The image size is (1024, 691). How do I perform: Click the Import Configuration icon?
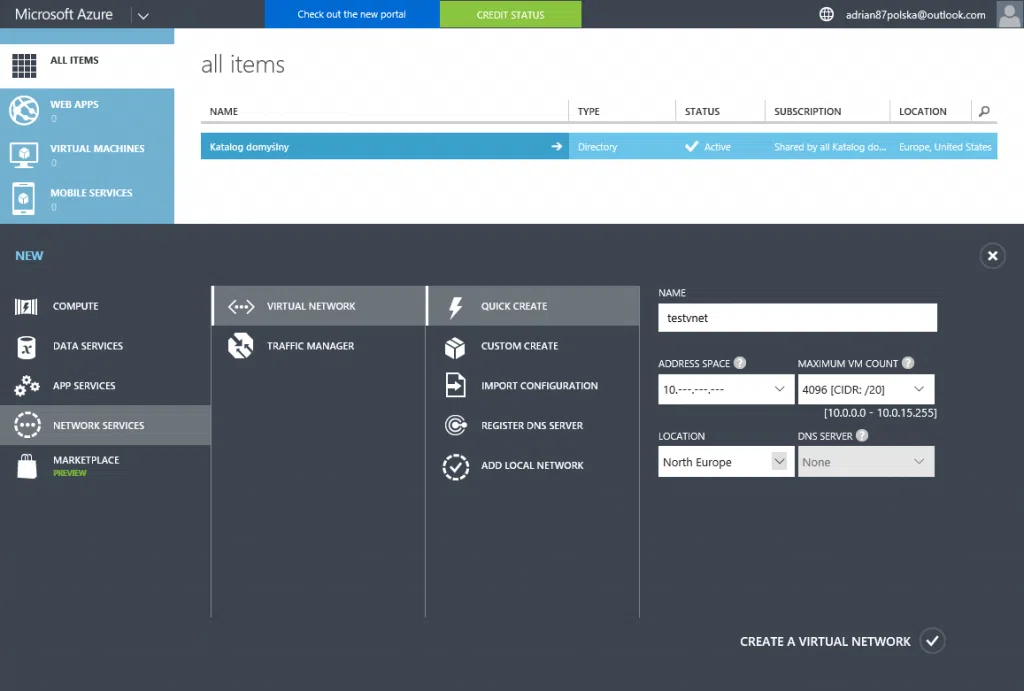(x=455, y=386)
